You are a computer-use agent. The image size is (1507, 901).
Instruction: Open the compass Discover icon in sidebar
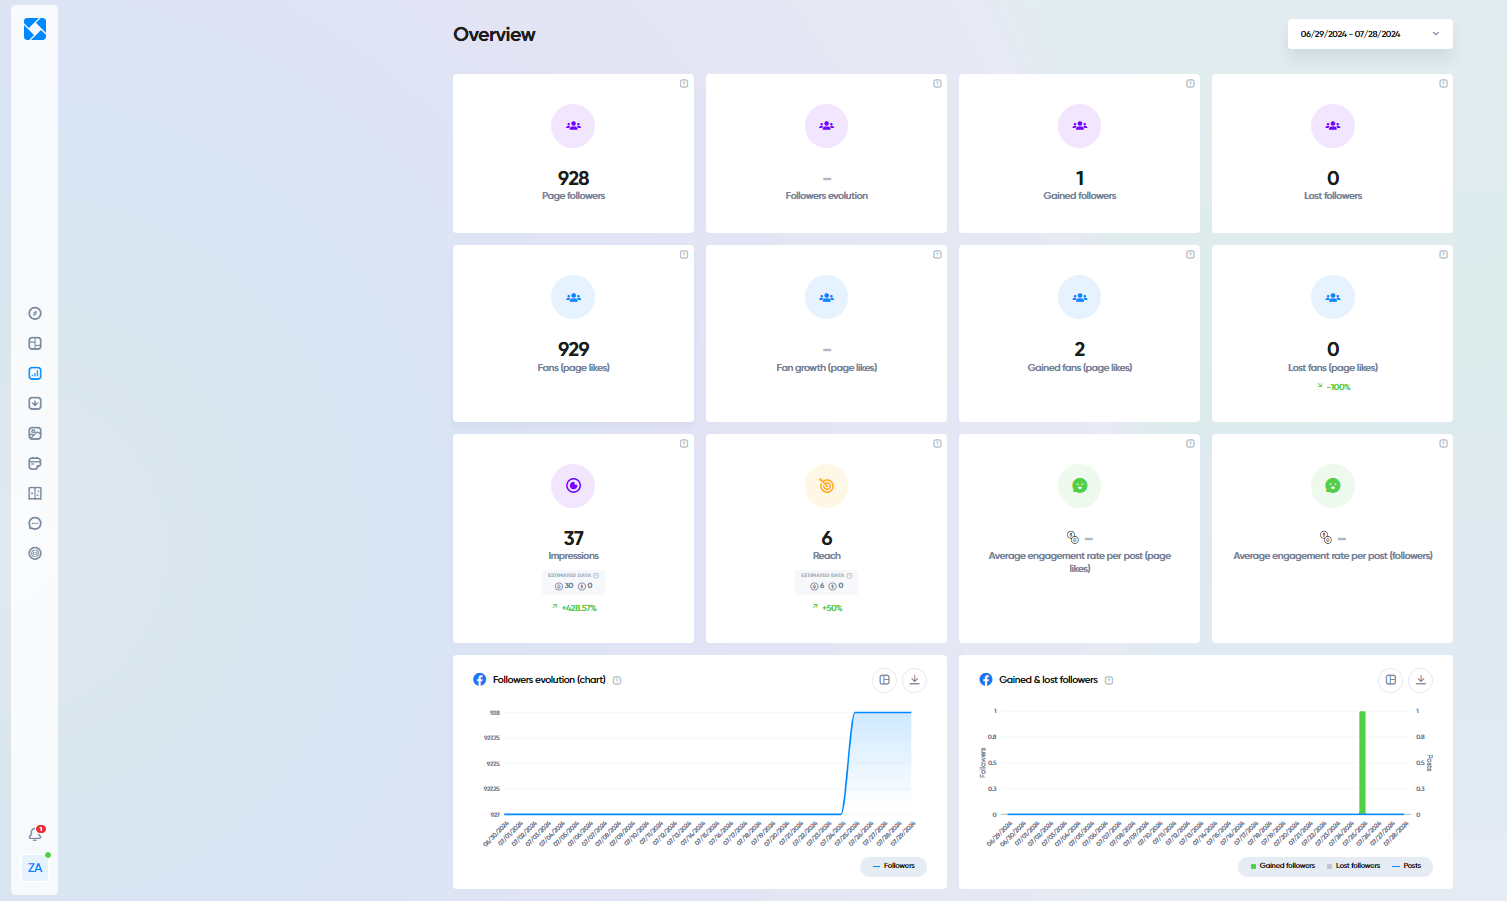coord(34,313)
